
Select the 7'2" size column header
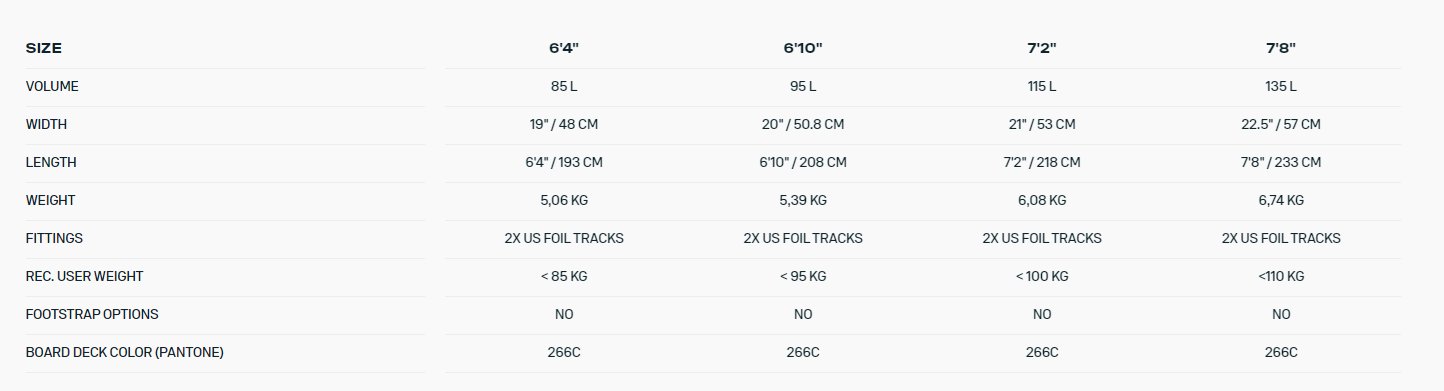(x=1042, y=48)
